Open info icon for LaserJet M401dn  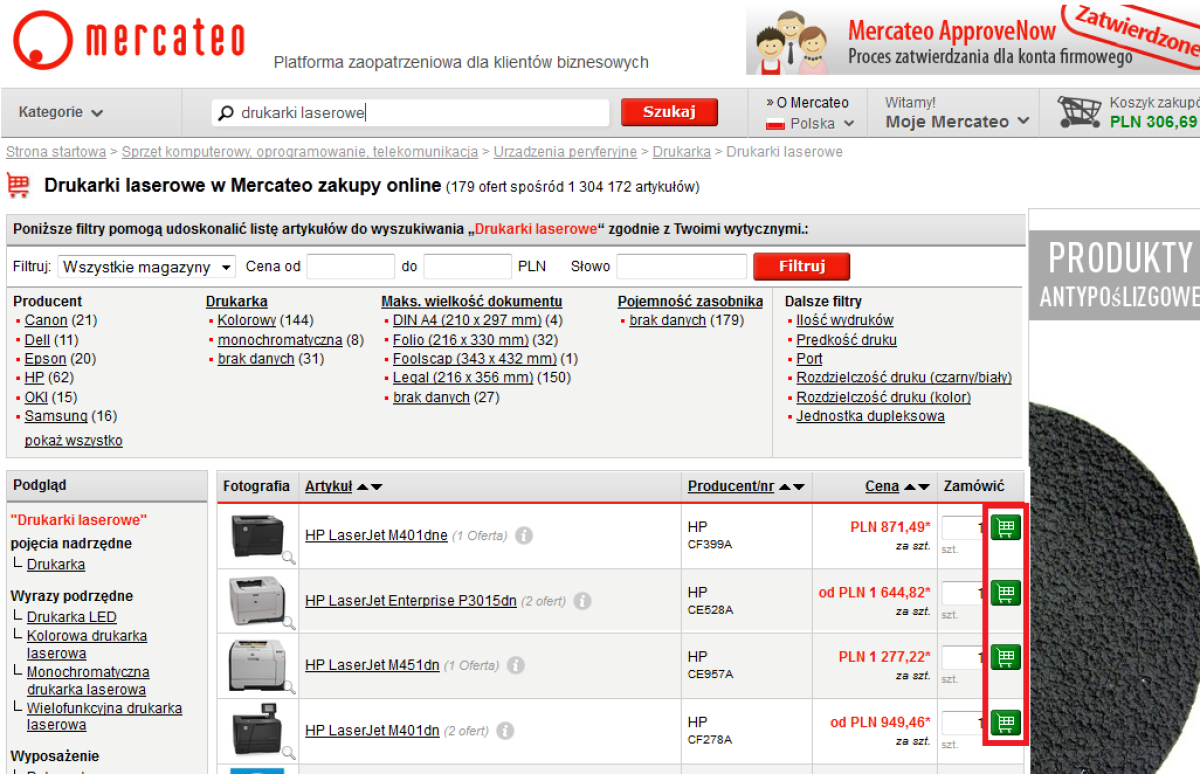click(x=506, y=730)
